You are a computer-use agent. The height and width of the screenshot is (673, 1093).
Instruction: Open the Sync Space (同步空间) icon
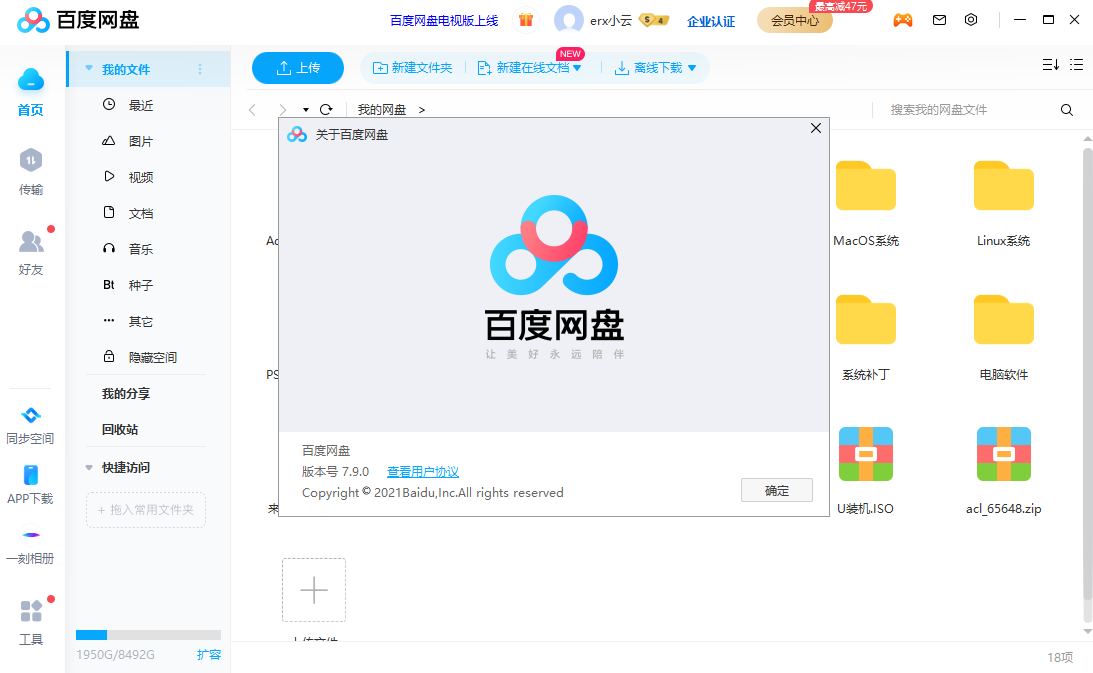(31, 416)
